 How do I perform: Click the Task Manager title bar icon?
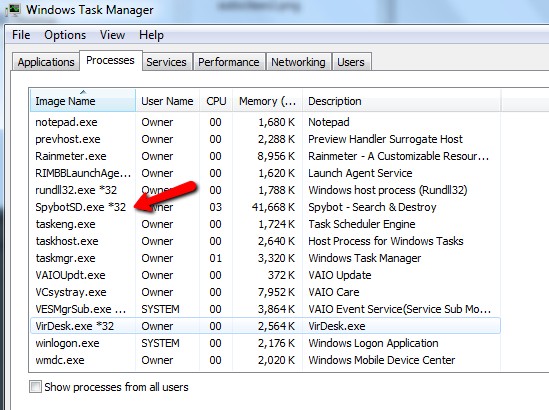pyautogui.click(x=13, y=9)
